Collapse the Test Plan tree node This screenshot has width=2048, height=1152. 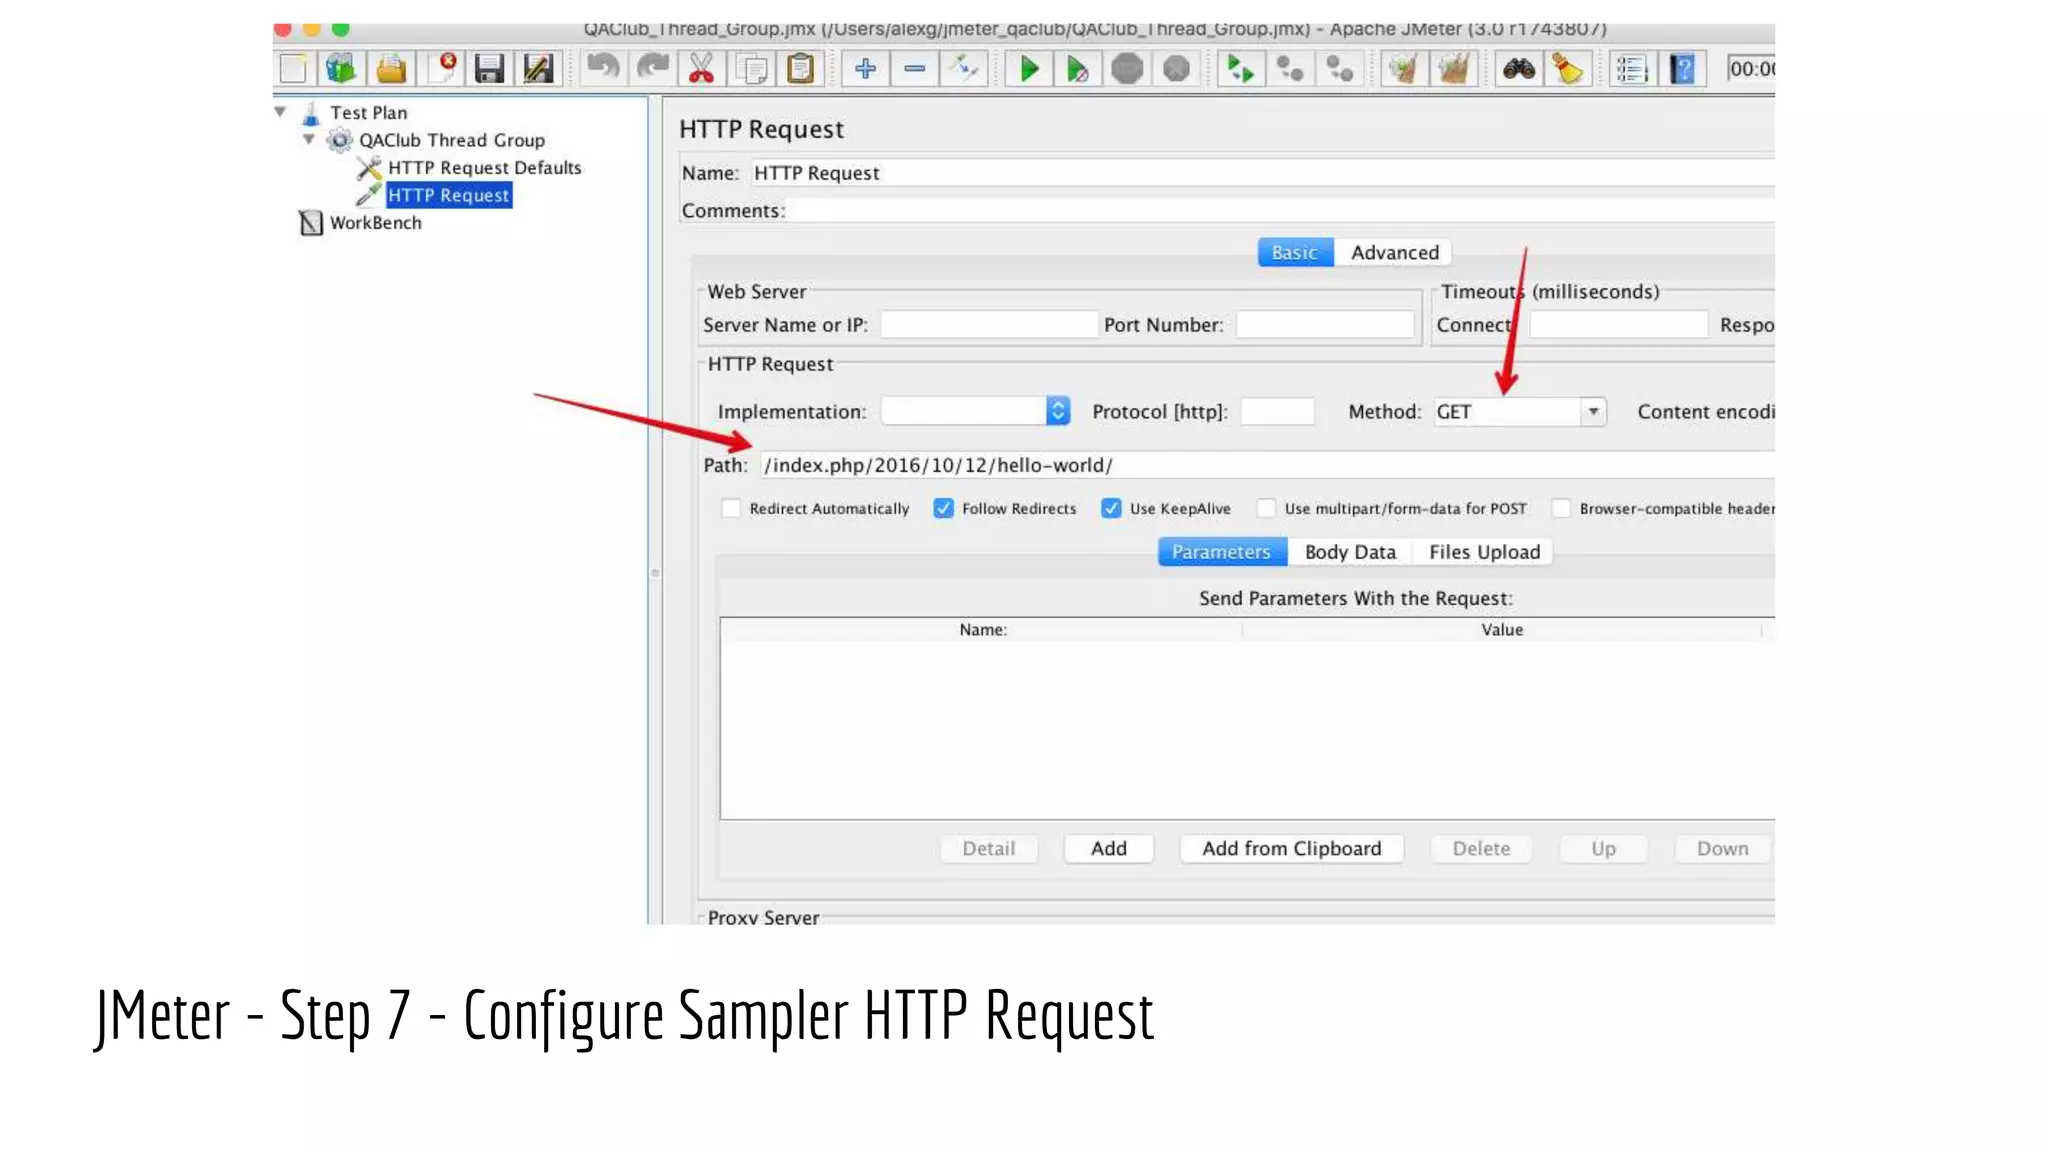click(281, 112)
